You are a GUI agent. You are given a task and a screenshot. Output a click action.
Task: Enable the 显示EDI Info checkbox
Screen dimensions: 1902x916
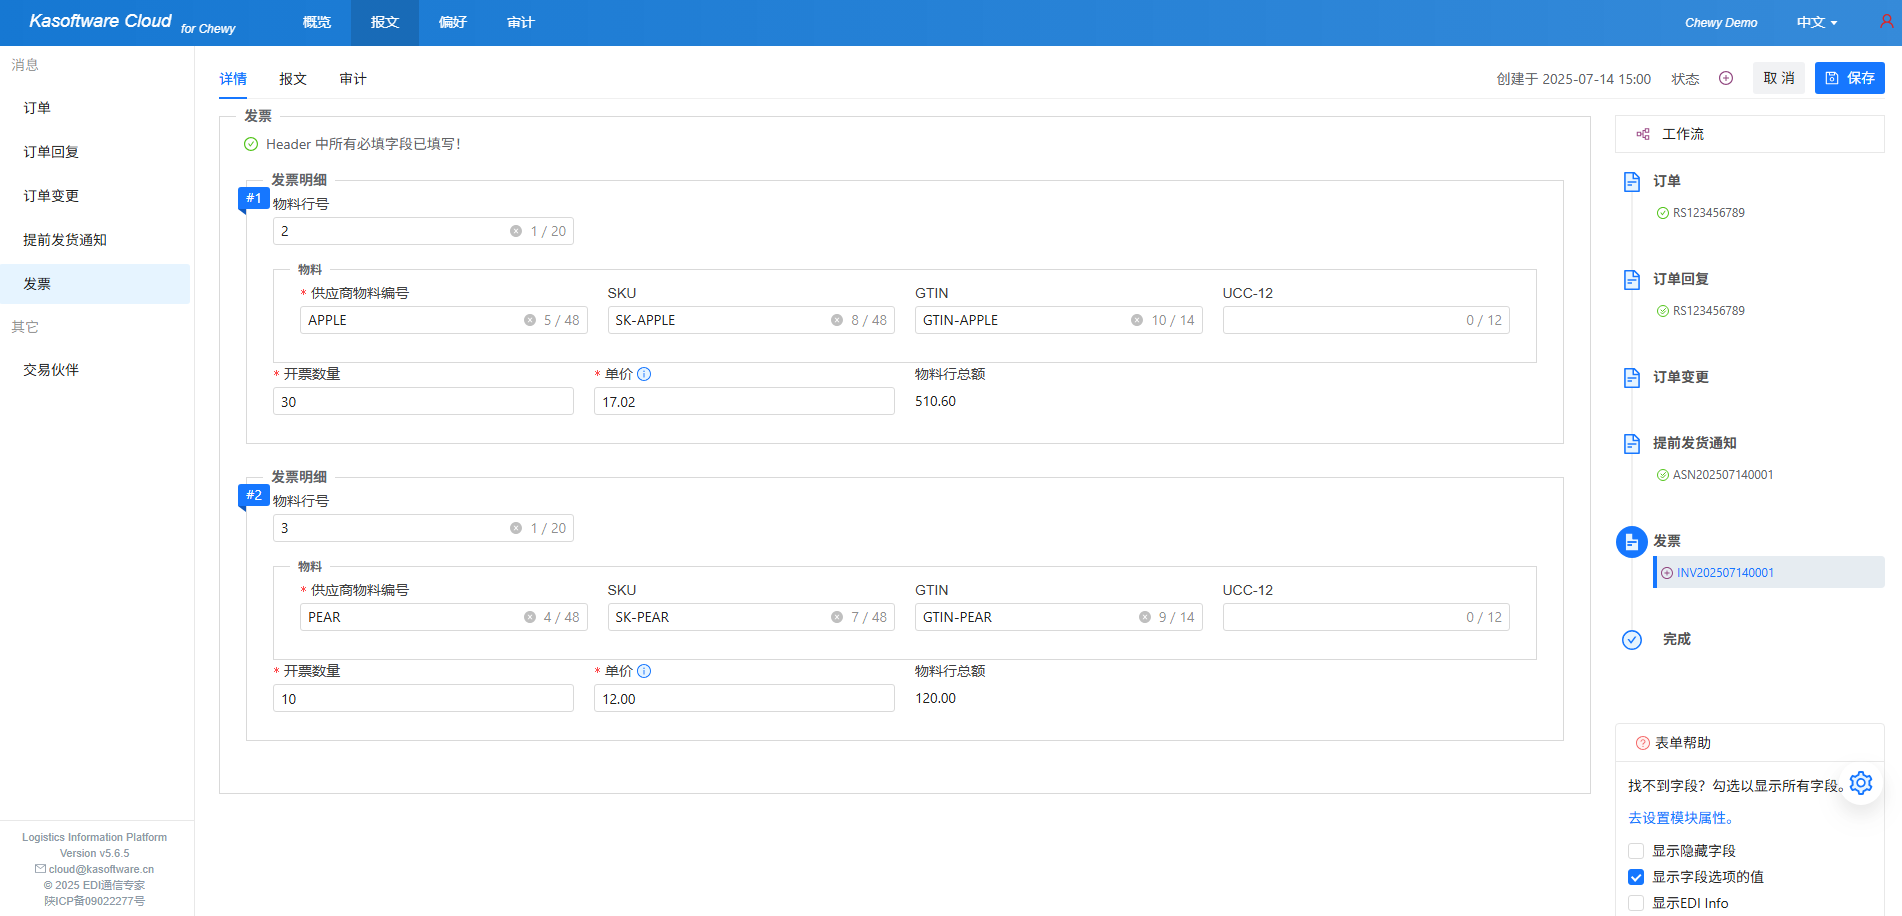[1636, 903]
